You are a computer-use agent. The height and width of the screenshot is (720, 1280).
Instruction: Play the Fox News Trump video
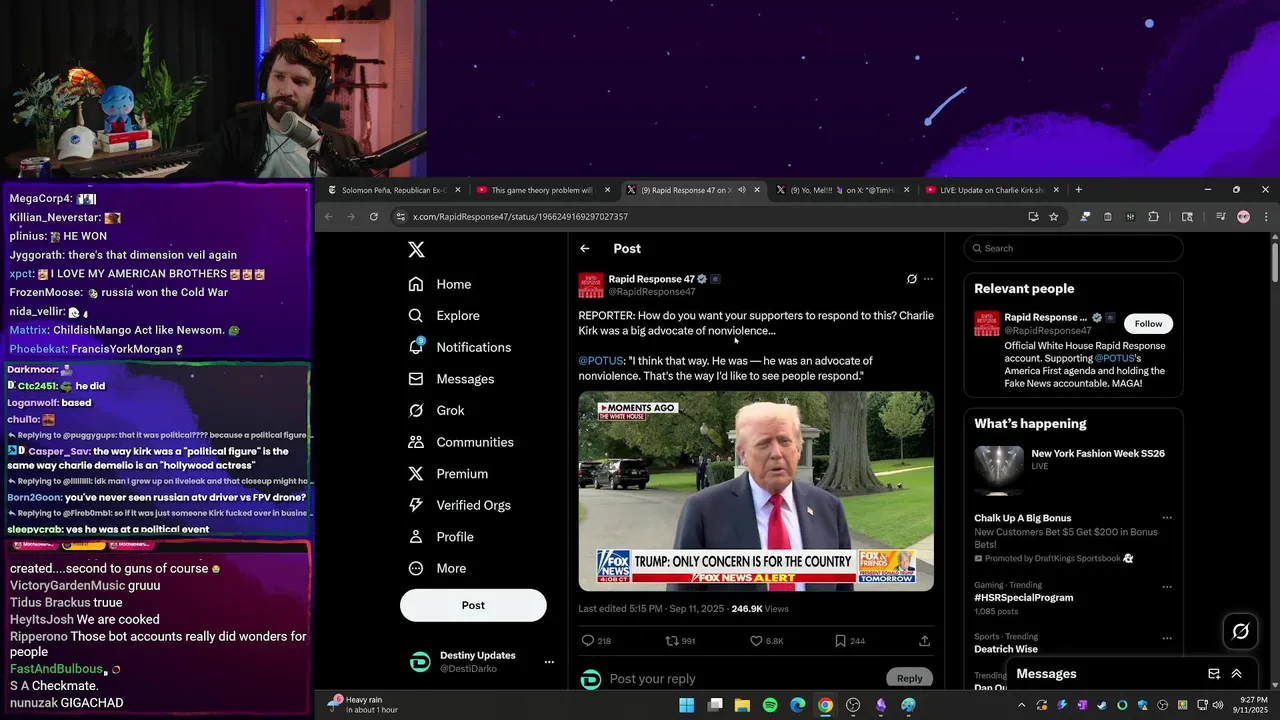click(x=756, y=491)
